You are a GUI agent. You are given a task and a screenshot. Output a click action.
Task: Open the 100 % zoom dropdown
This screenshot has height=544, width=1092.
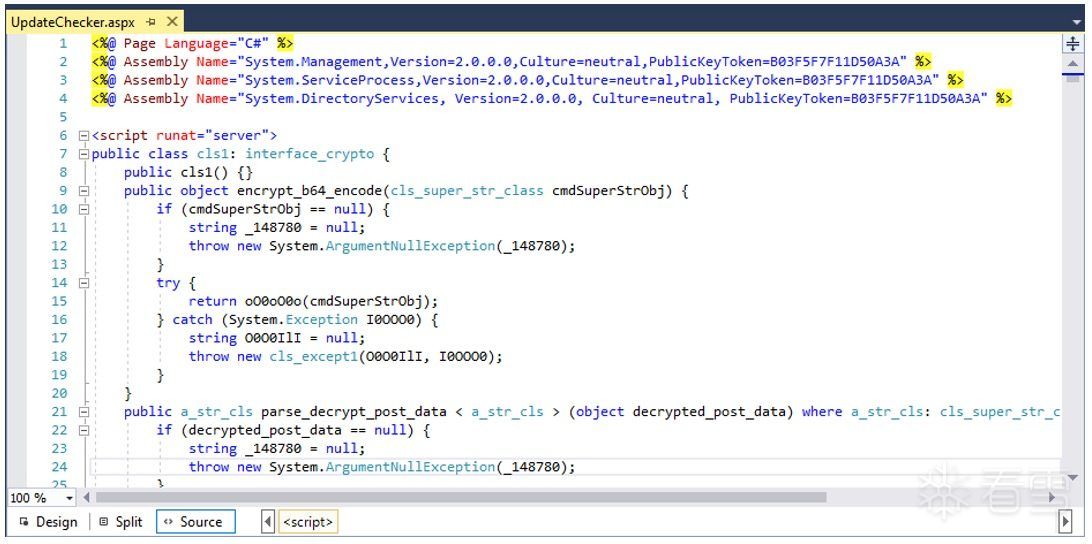click(69, 498)
